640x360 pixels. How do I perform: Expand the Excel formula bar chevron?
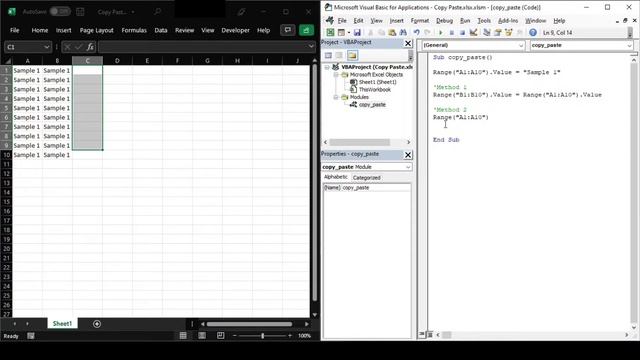point(311,47)
